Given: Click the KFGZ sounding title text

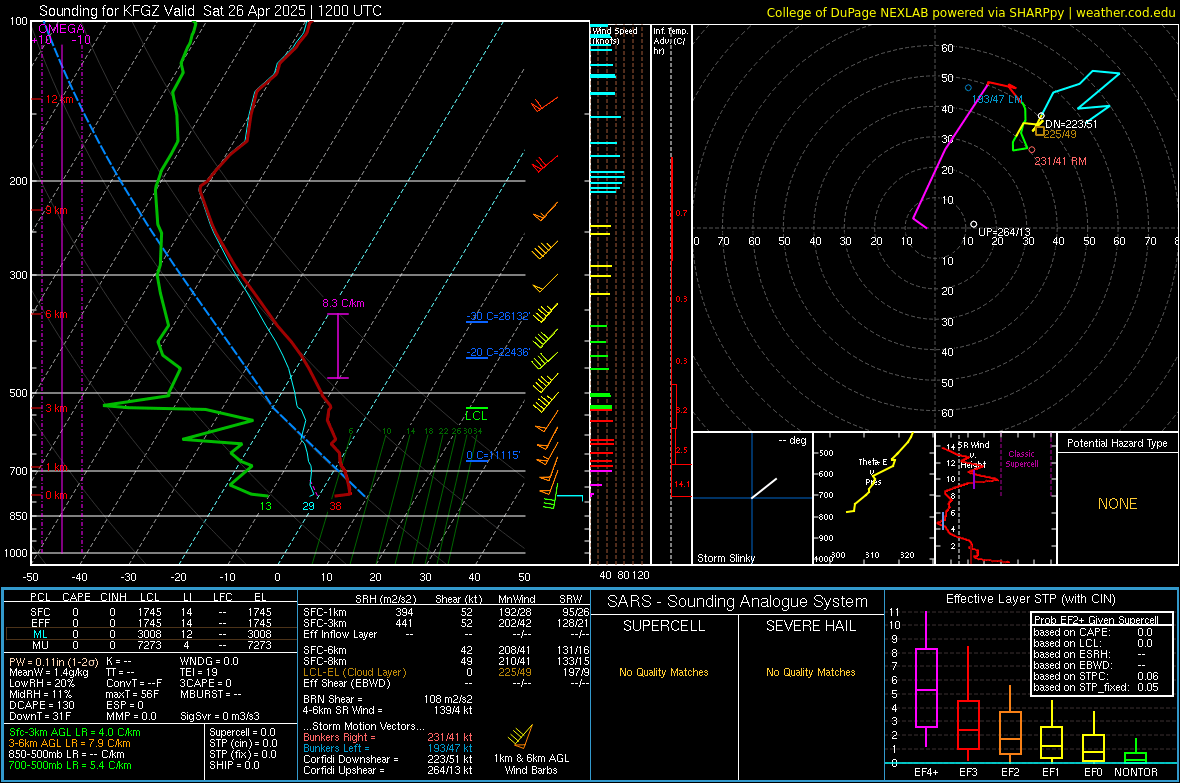Looking at the screenshot, I should (210, 11).
